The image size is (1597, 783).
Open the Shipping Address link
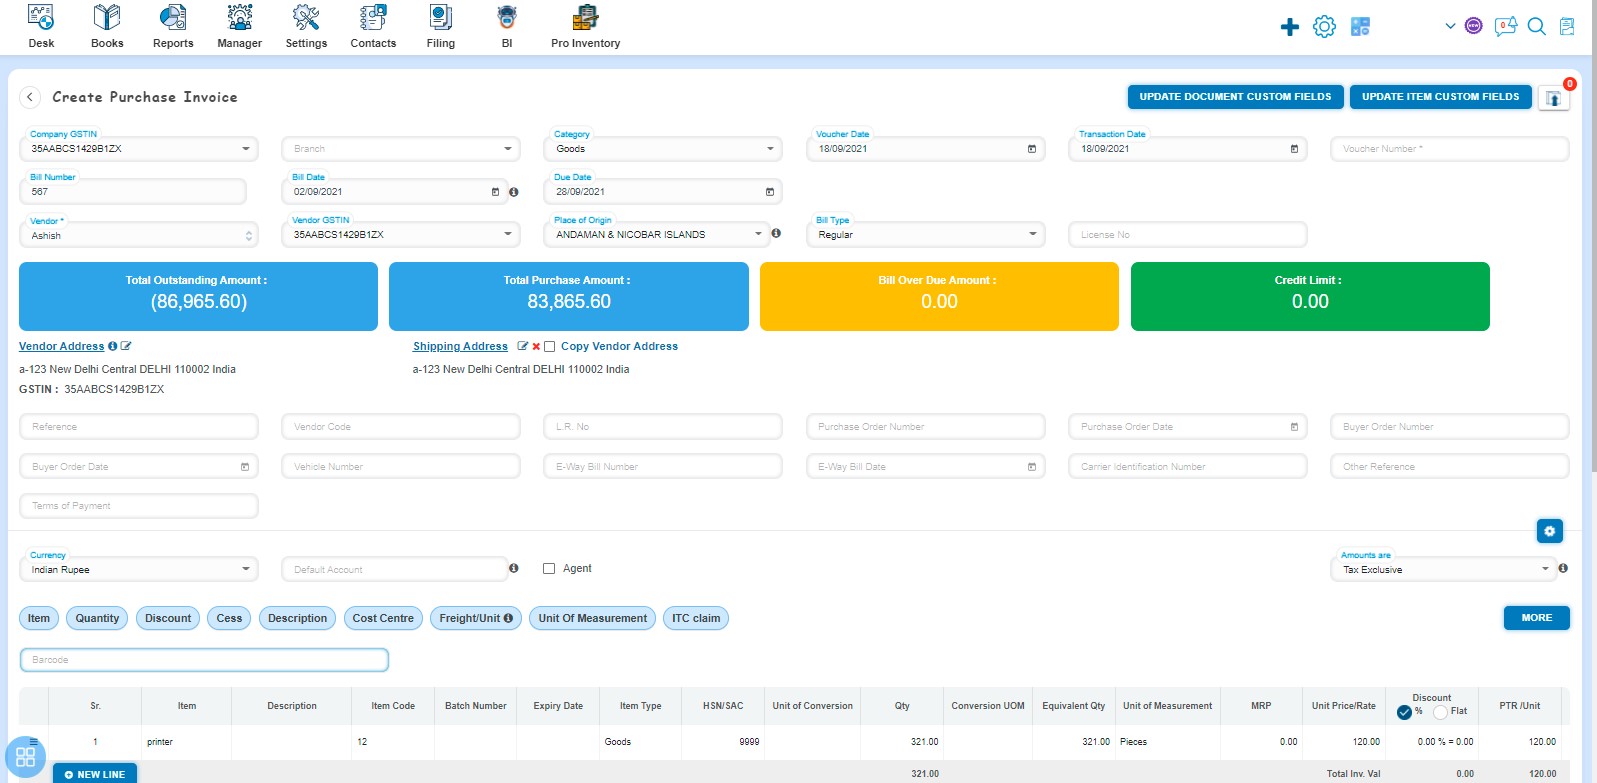[460, 346]
